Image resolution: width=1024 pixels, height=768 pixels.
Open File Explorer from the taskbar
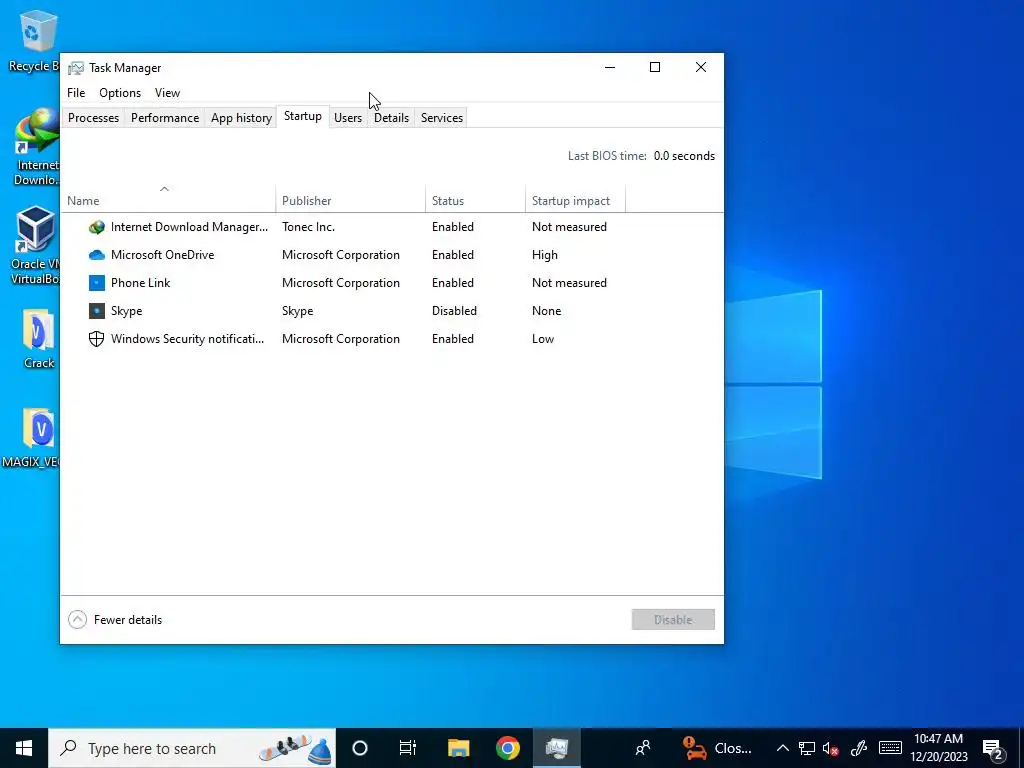tap(458, 748)
